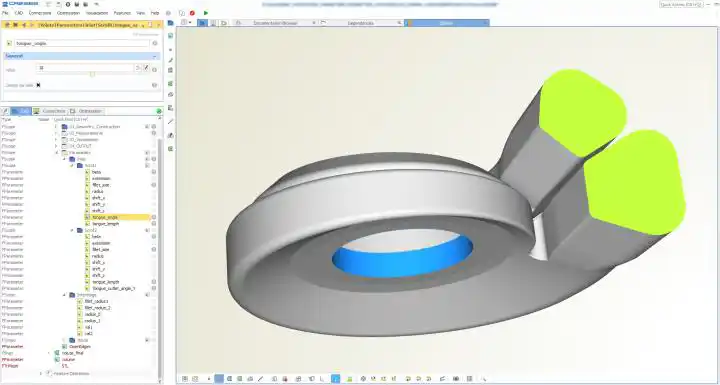Select extension parameter under Scroll1
The width and height of the screenshot is (720, 385).
pos(101,178)
